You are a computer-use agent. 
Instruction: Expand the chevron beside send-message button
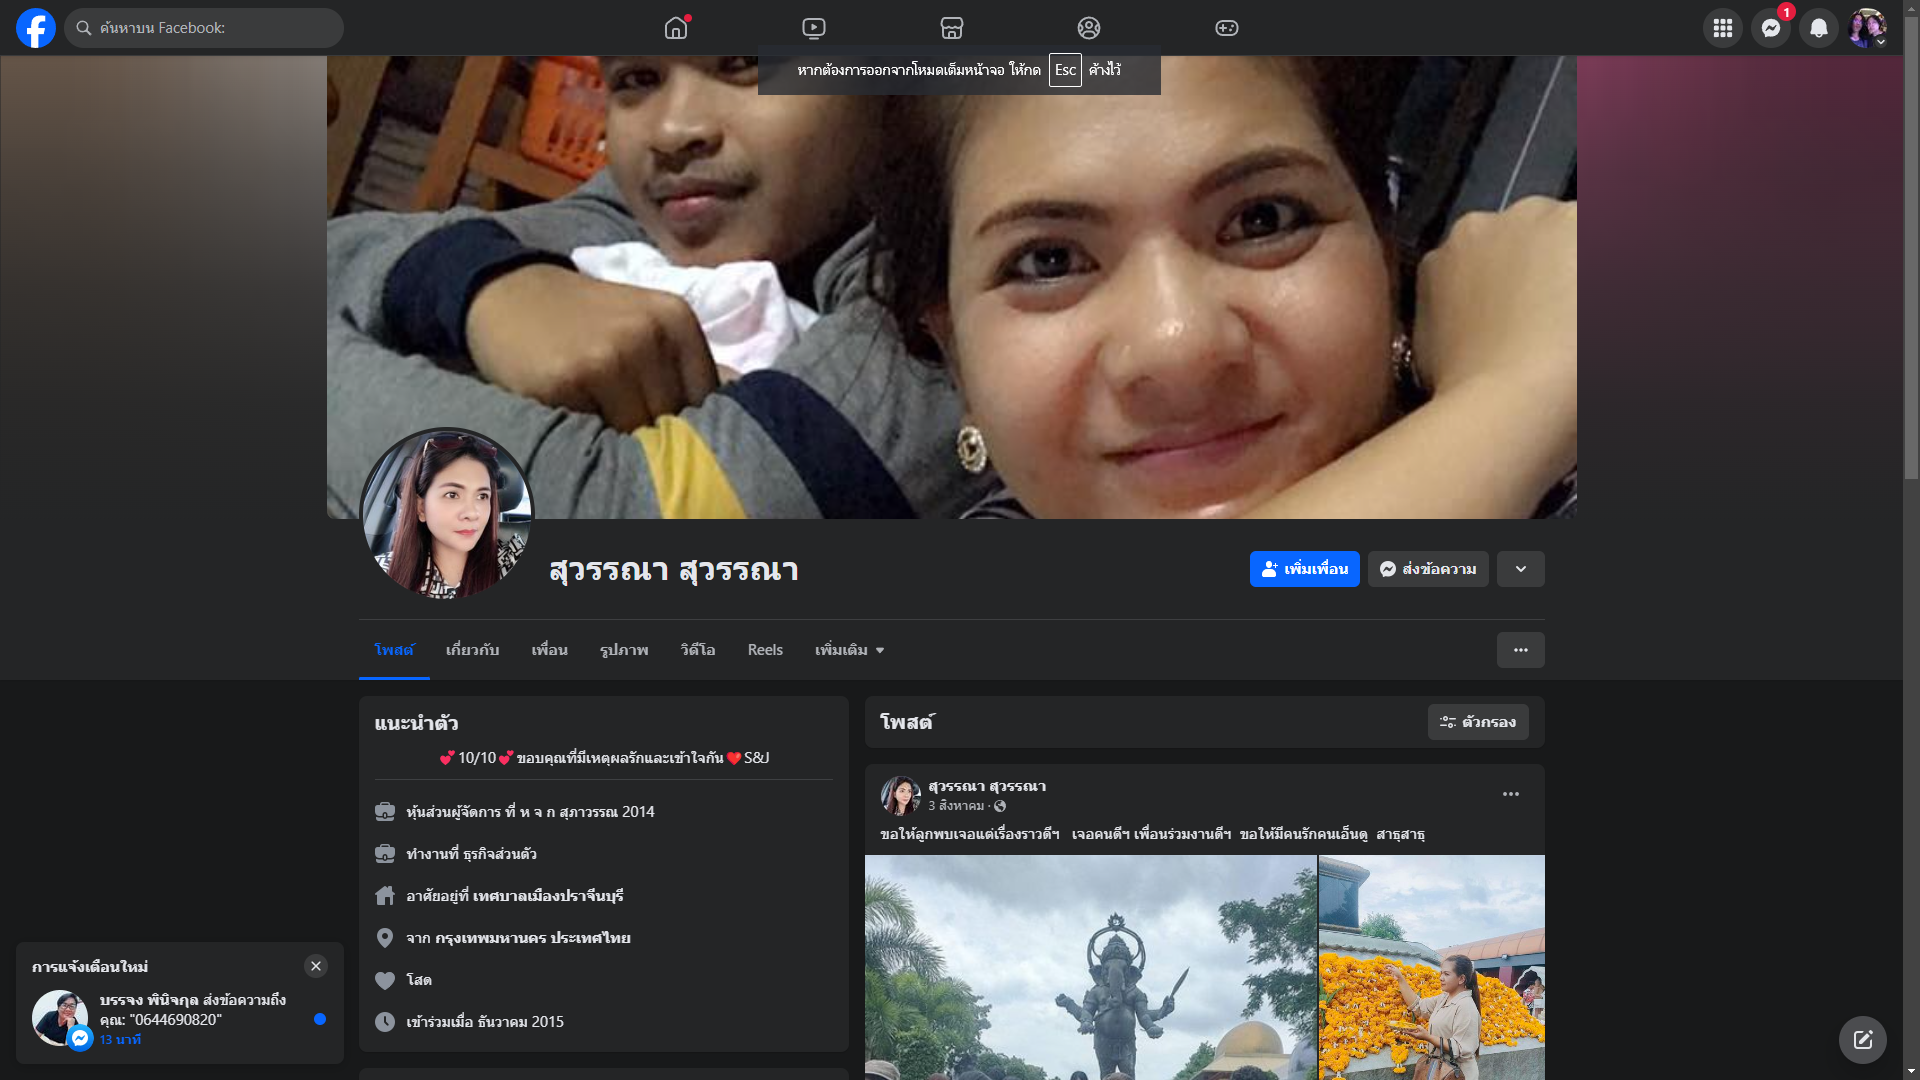click(1521, 569)
